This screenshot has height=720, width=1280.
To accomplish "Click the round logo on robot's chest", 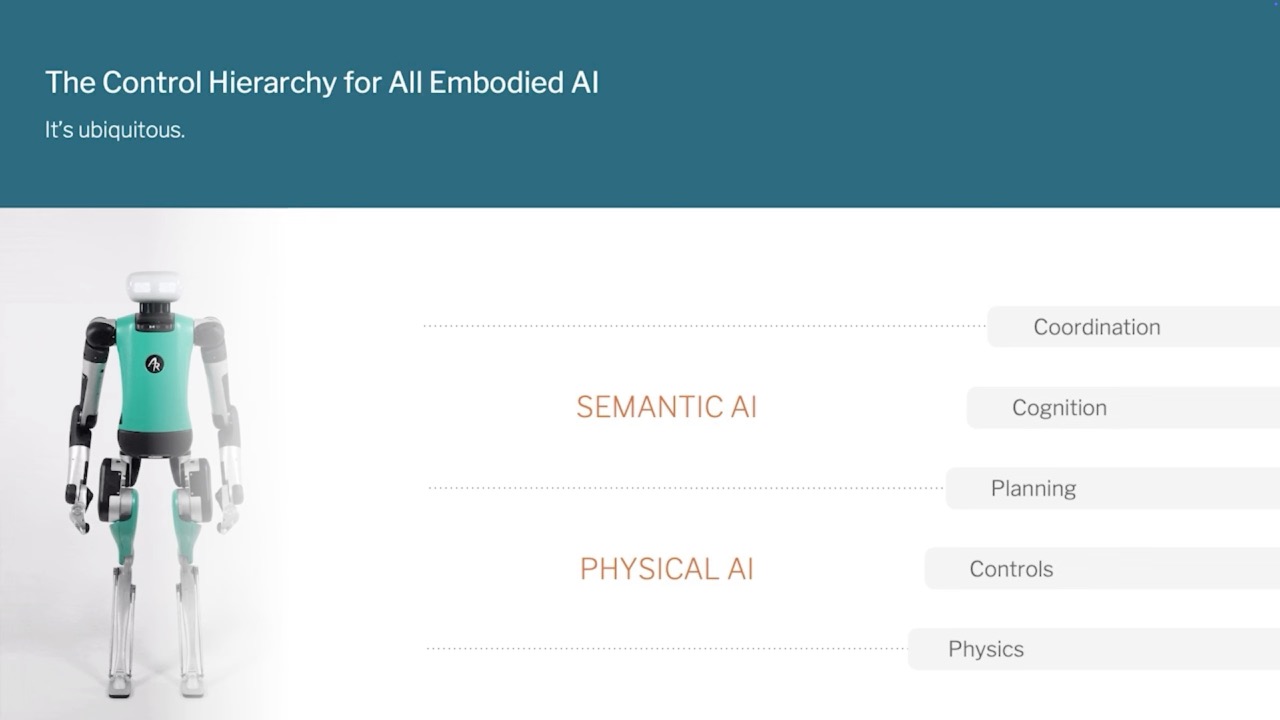I will click(x=155, y=364).
